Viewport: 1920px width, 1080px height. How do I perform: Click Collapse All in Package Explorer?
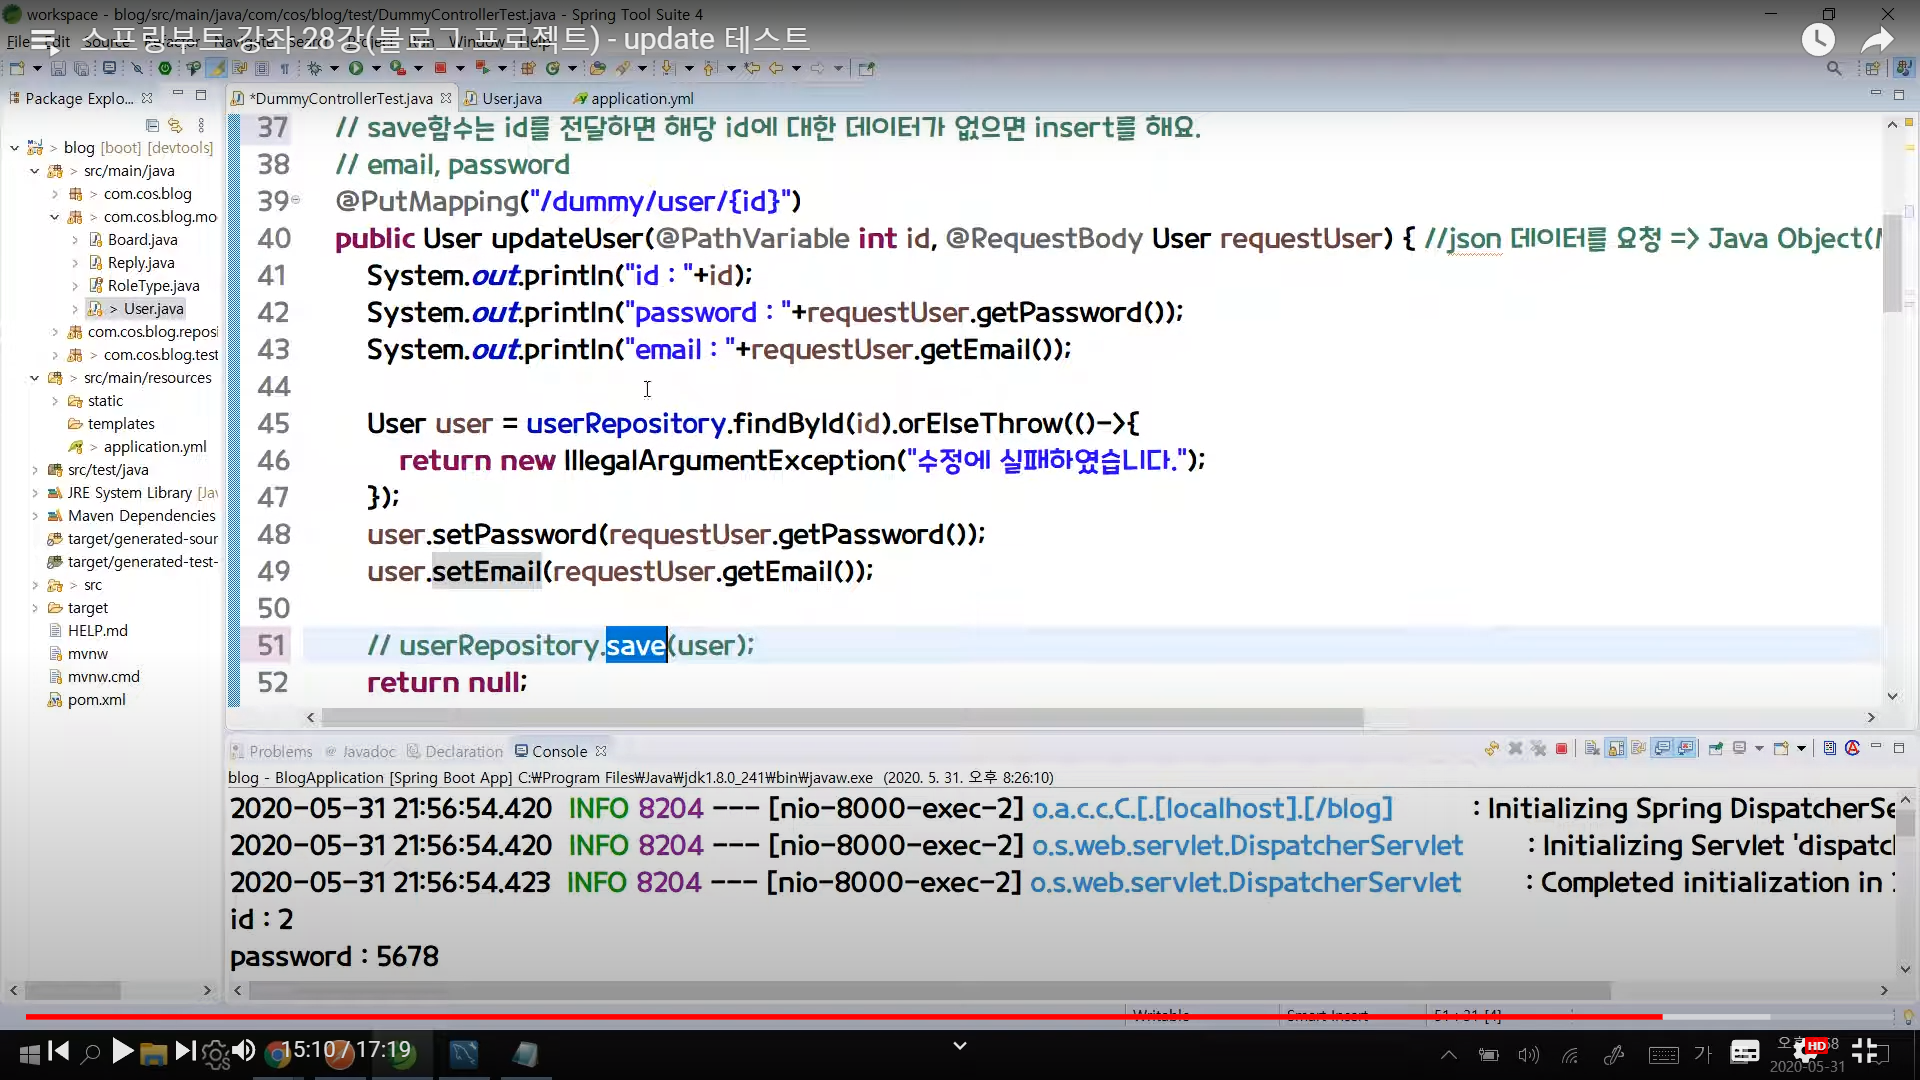[x=152, y=125]
